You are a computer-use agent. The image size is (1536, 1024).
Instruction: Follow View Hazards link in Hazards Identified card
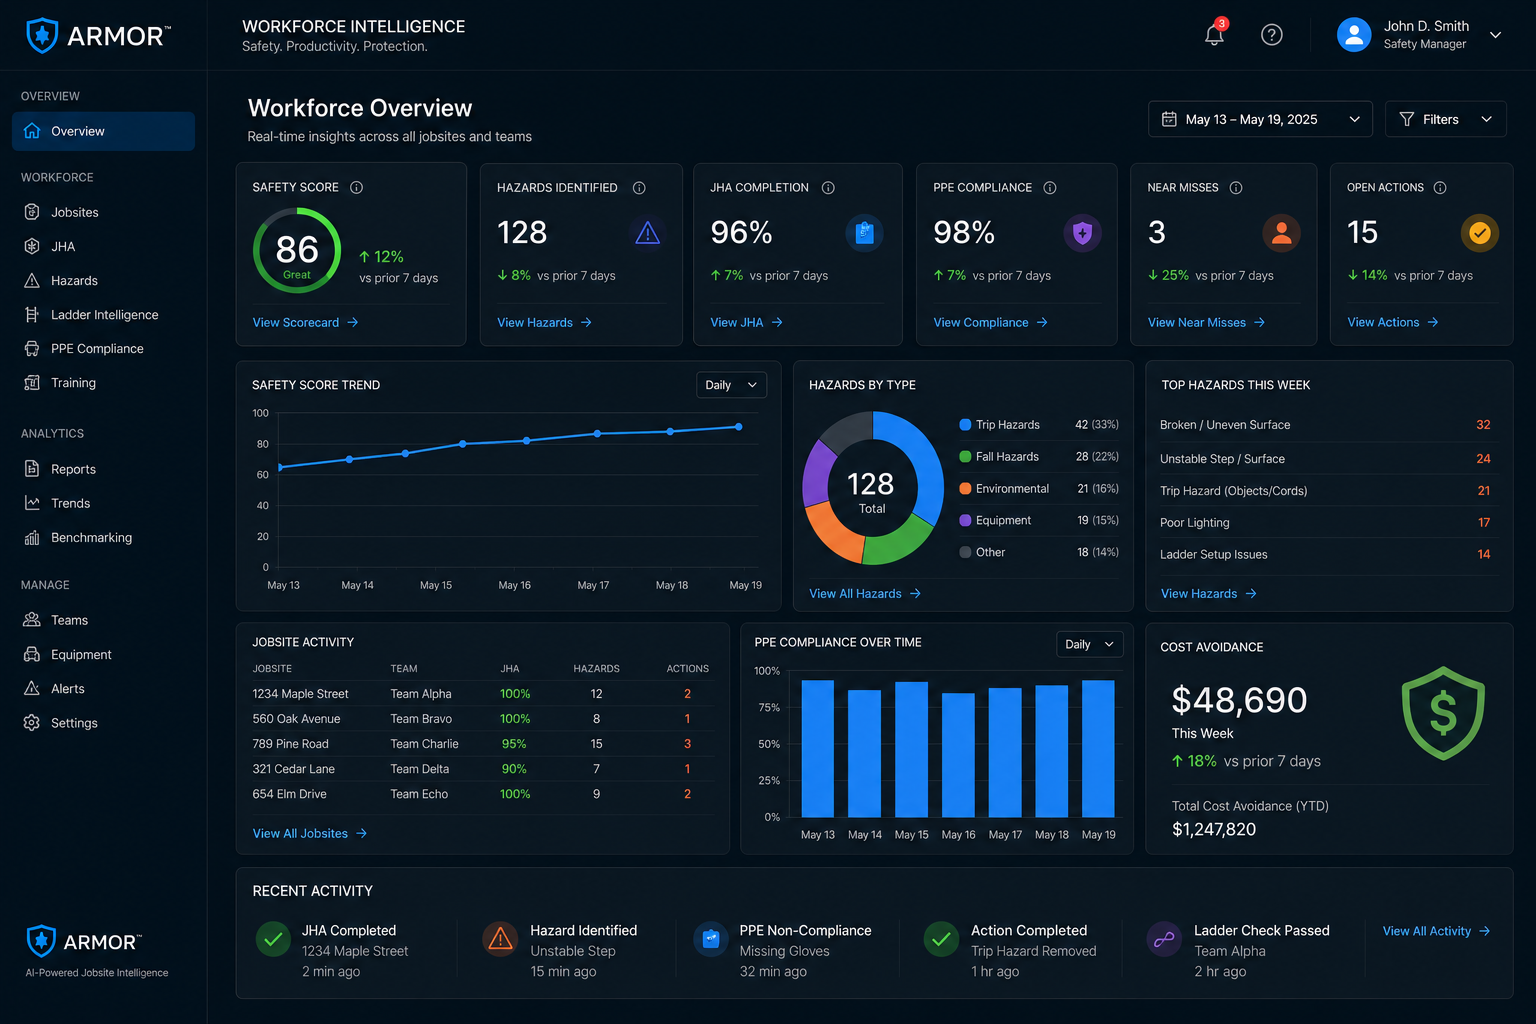click(x=544, y=322)
